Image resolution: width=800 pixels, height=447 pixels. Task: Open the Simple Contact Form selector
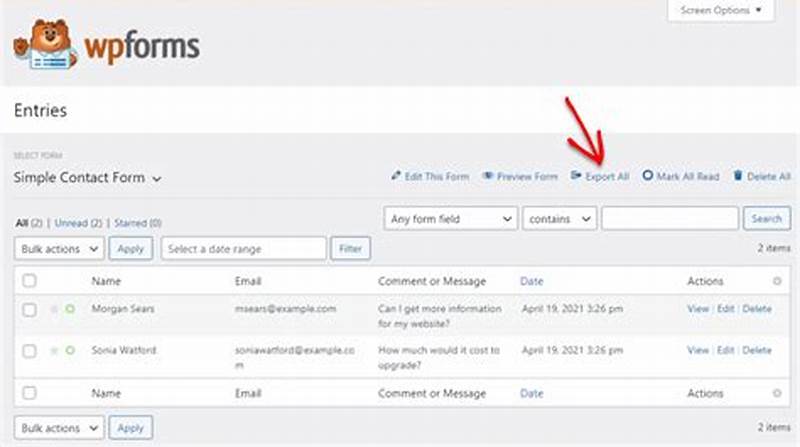point(88,178)
